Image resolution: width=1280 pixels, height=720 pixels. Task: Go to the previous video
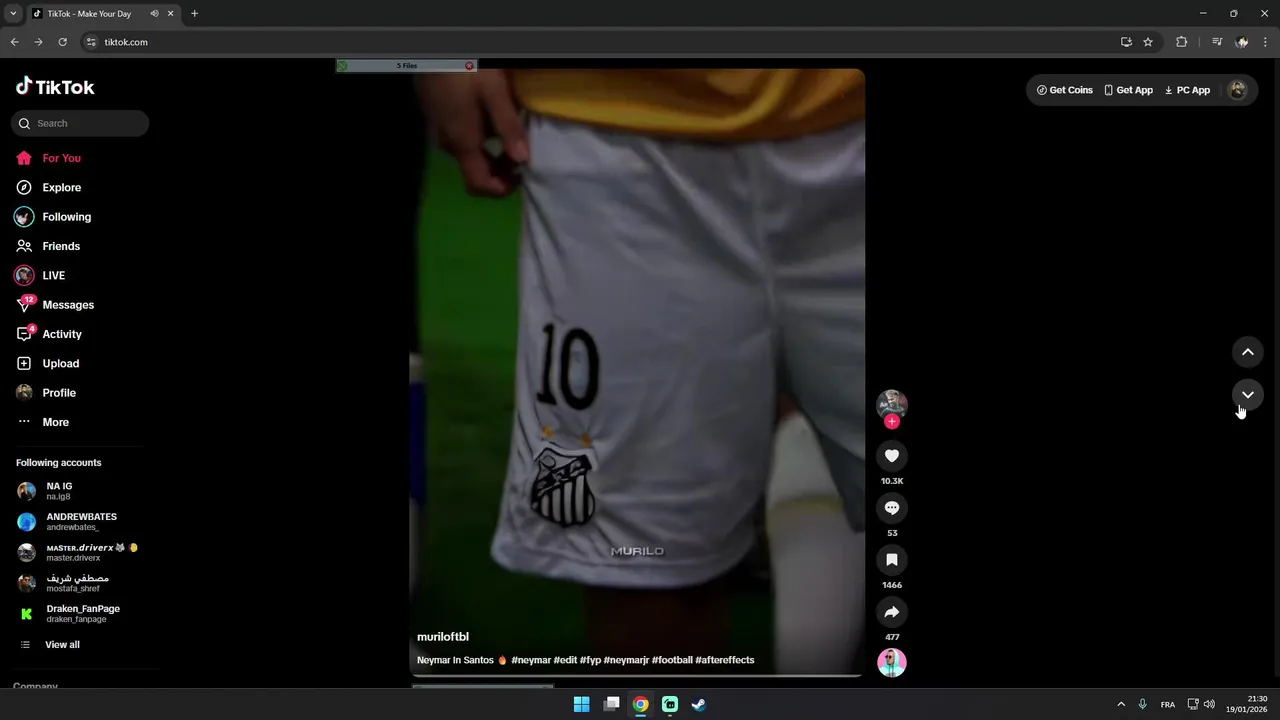point(1247,352)
